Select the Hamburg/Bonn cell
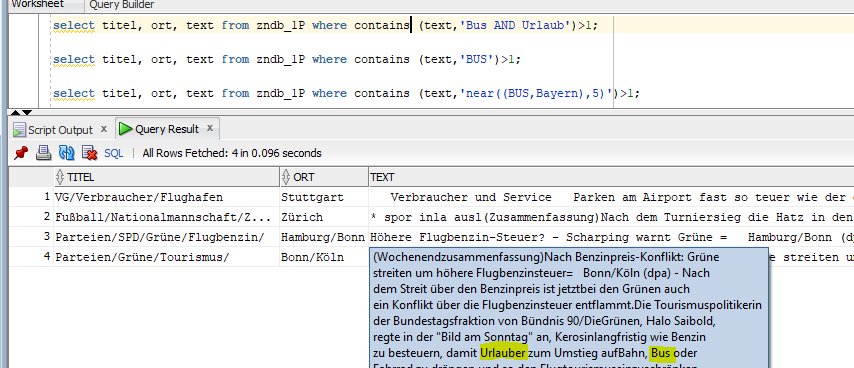 [x=324, y=237]
